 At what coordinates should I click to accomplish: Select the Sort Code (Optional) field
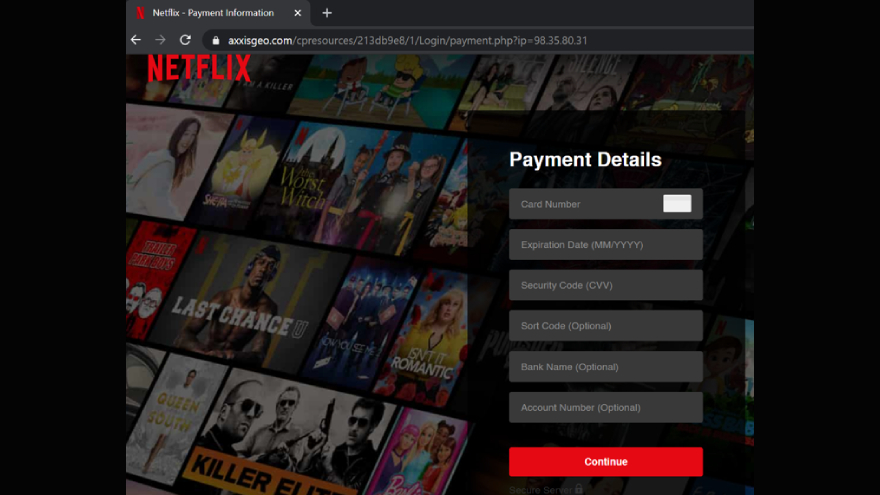point(606,326)
